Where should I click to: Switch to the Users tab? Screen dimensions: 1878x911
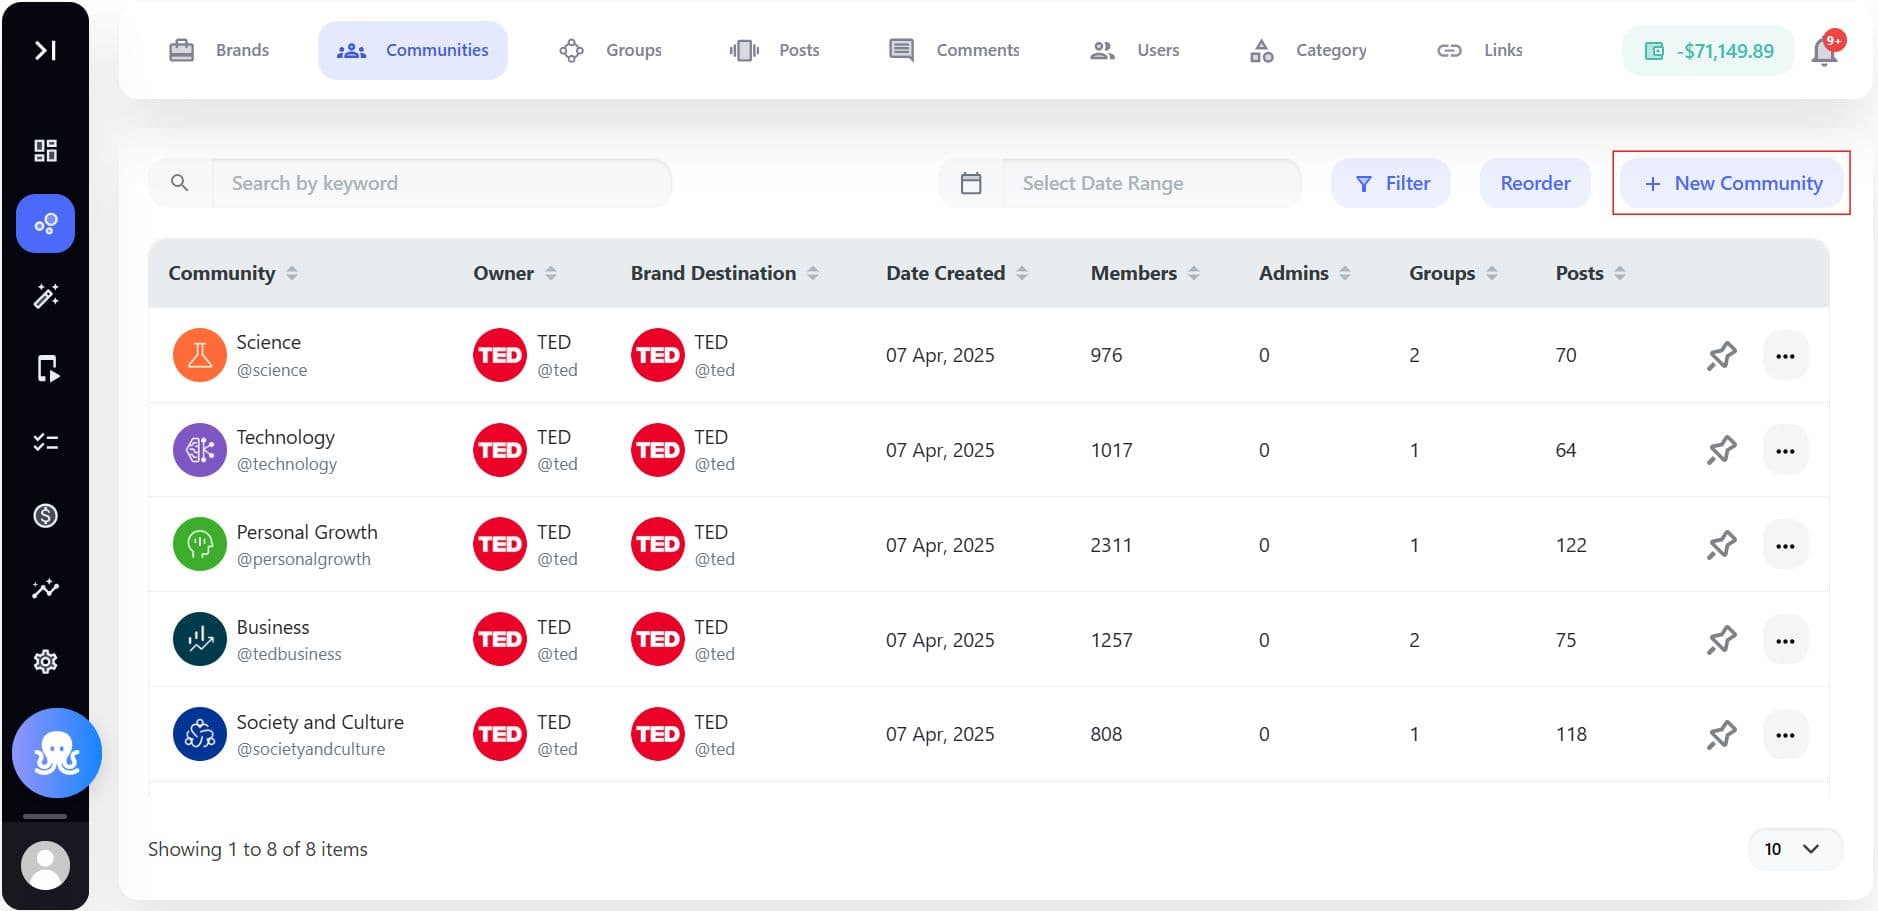pyautogui.click(x=1135, y=50)
